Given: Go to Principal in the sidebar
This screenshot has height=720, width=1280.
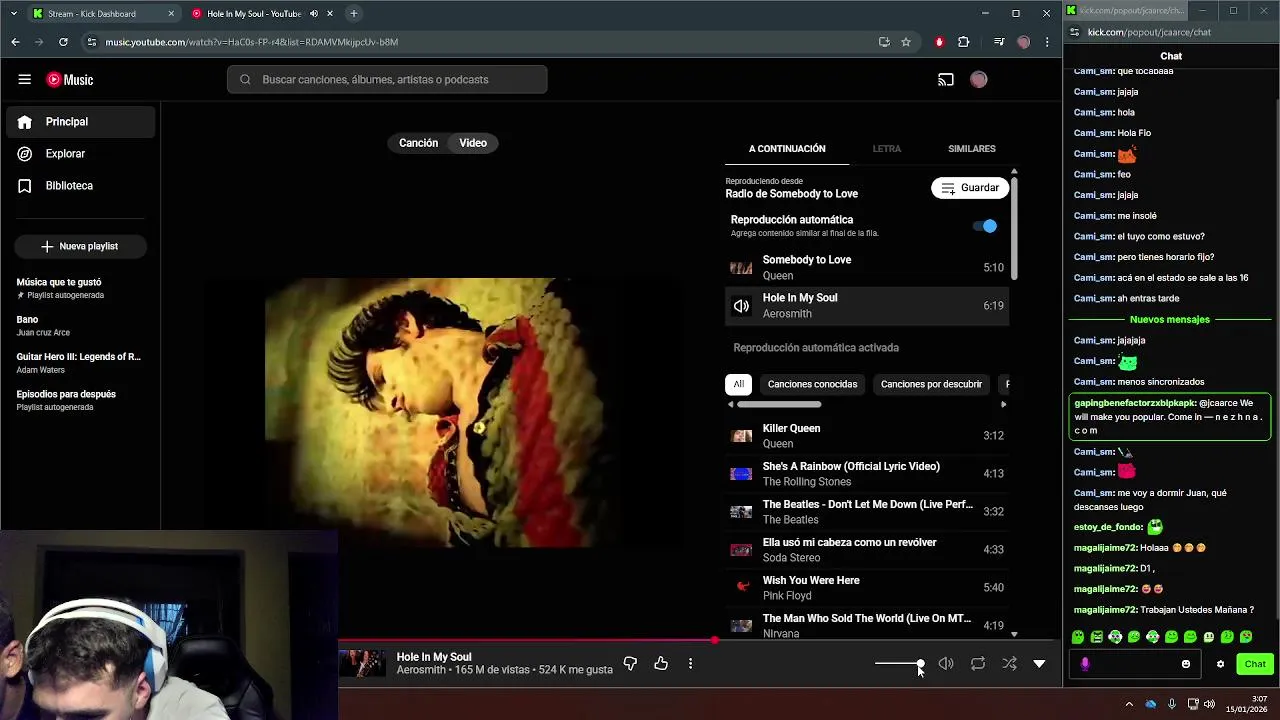Looking at the screenshot, I should pos(80,122).
